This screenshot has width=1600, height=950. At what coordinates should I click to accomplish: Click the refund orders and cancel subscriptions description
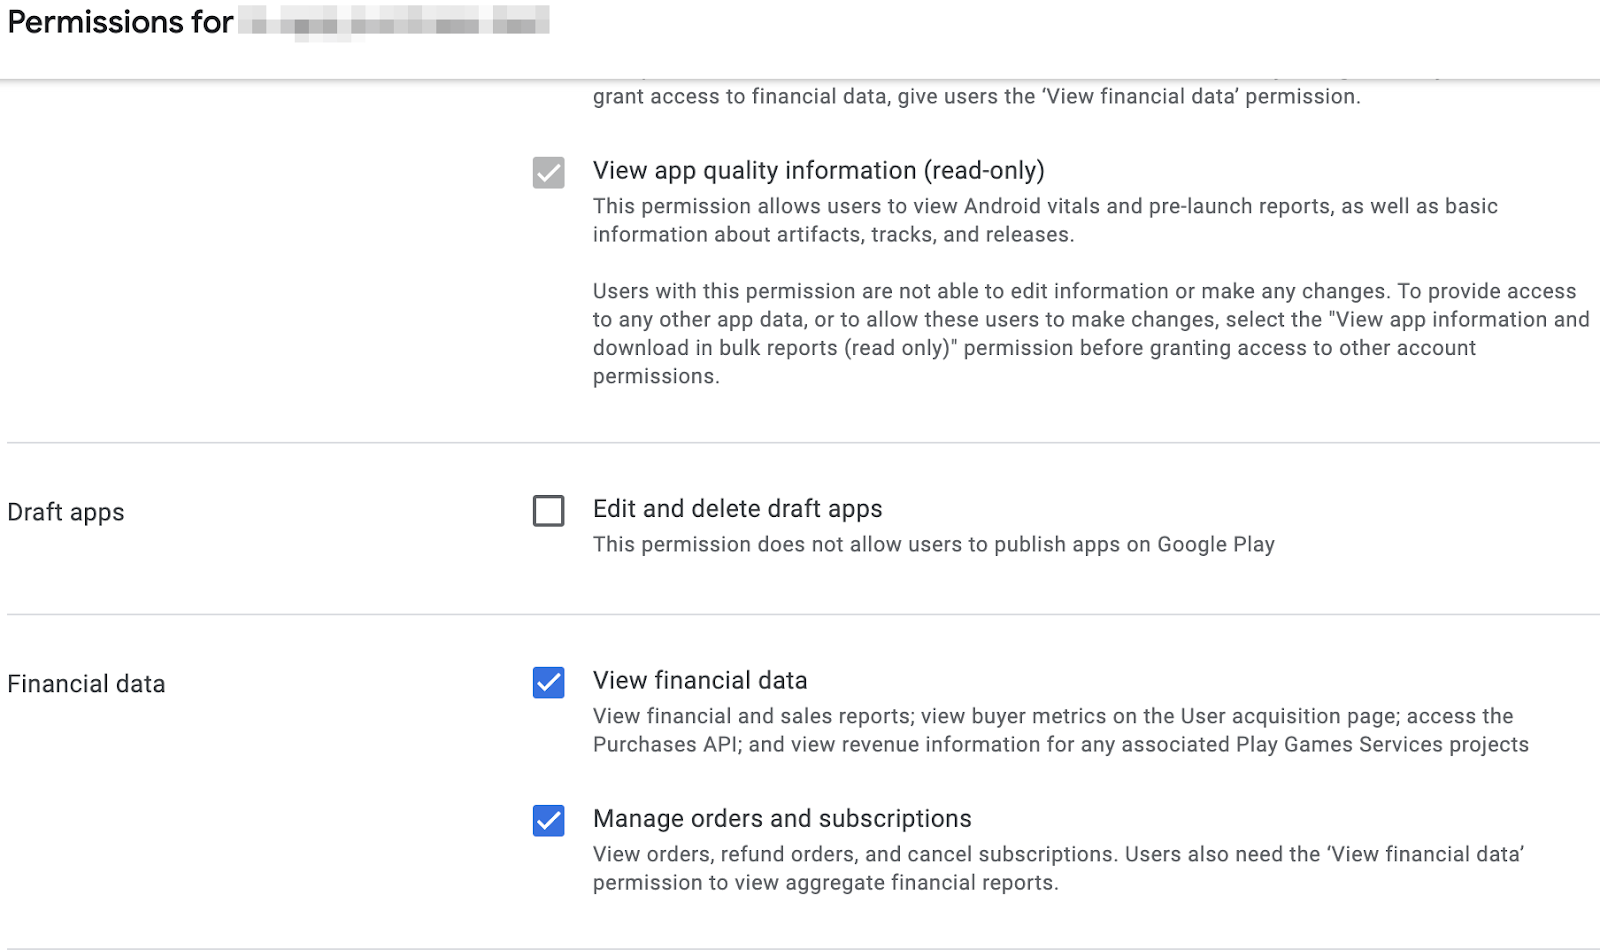coord(1058,868)
